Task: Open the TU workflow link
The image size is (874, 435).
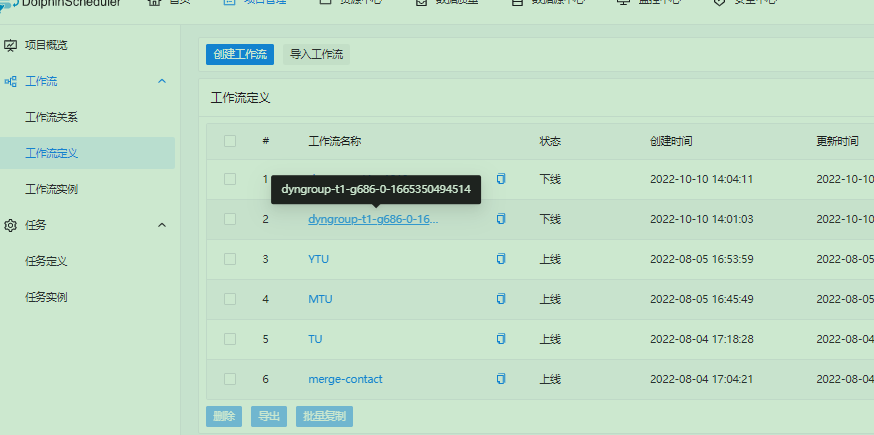Action: click(315, 339)
